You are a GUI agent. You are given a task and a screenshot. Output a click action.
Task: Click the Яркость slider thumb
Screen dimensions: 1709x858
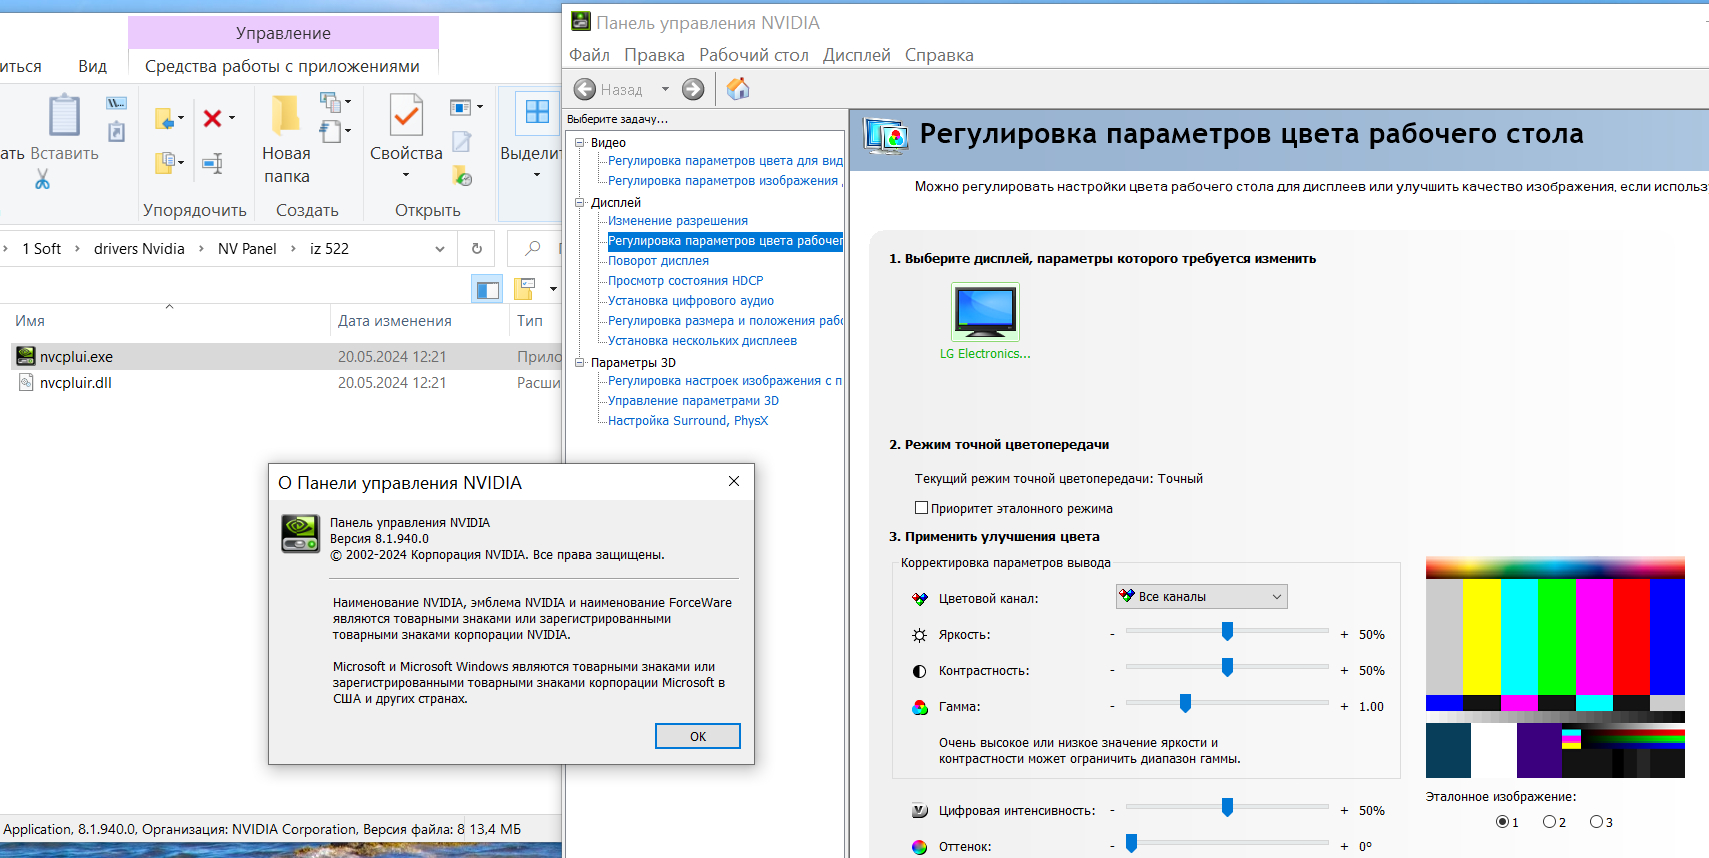tap(1227, 631)
